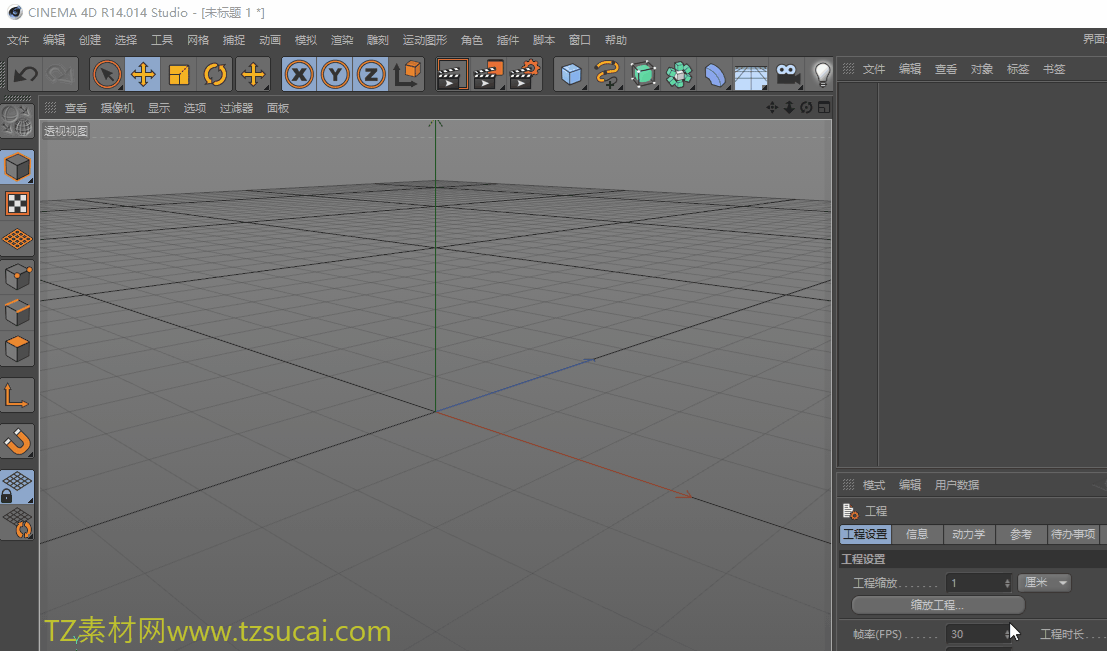Image resolution: width=1107 pixels, height=651 pixels.
Task: Click the planar workplane rotate icon
Action: pos(17,523)
